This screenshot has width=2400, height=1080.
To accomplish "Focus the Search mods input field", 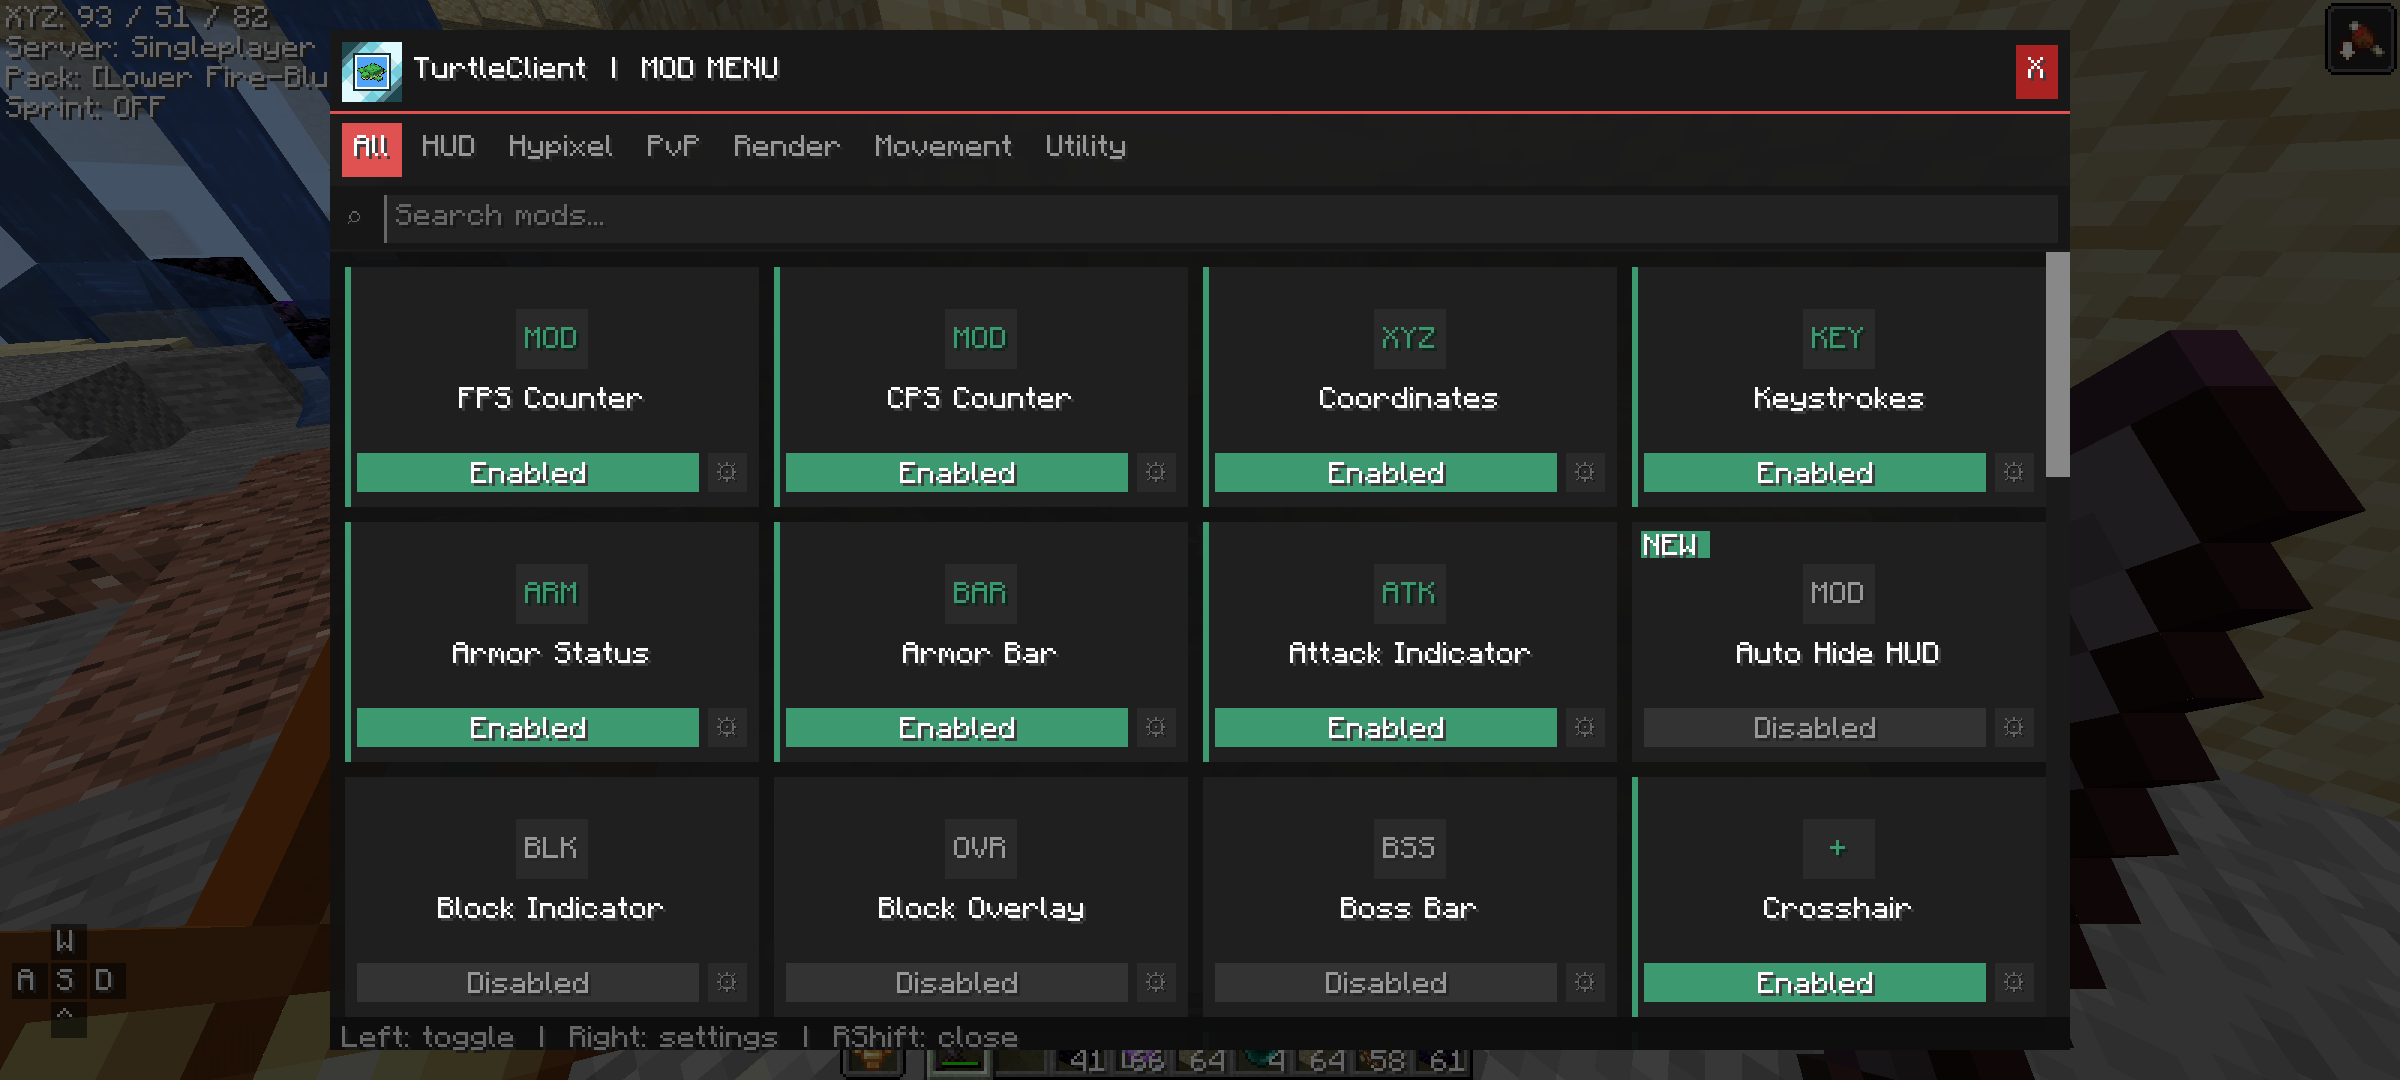I will 1221,217.
